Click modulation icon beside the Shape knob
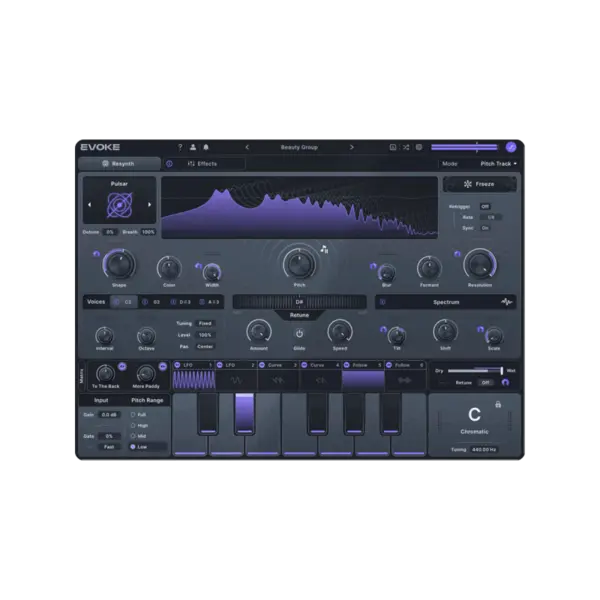Image resolution: width=600 pixels, height=600 pixels. click(96, 254)
